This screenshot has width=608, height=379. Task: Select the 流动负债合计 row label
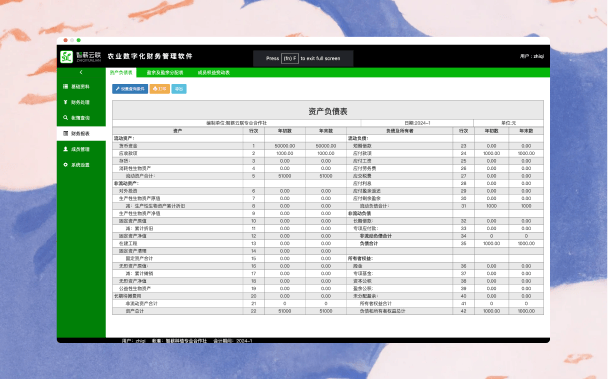[375, 206]
